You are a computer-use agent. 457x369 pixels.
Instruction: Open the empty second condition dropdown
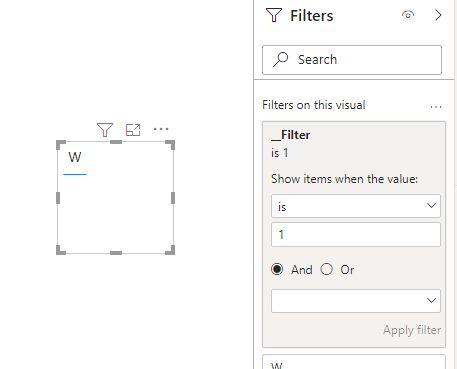tap(356, 301)
